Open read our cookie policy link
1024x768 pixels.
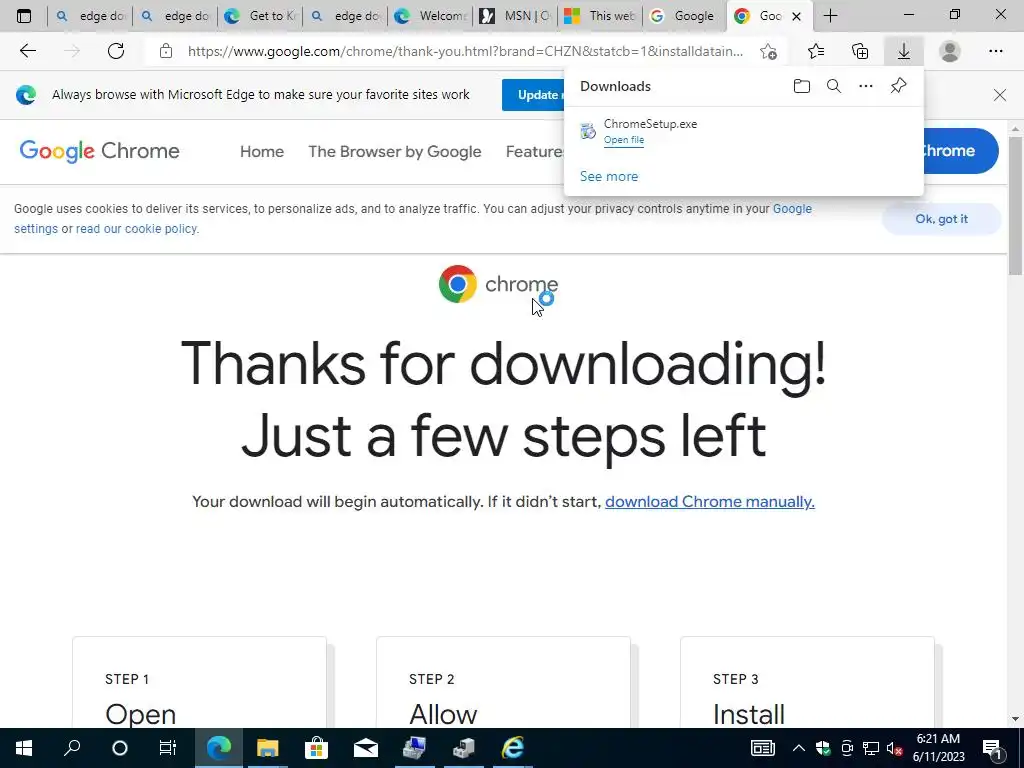point(136,229)
